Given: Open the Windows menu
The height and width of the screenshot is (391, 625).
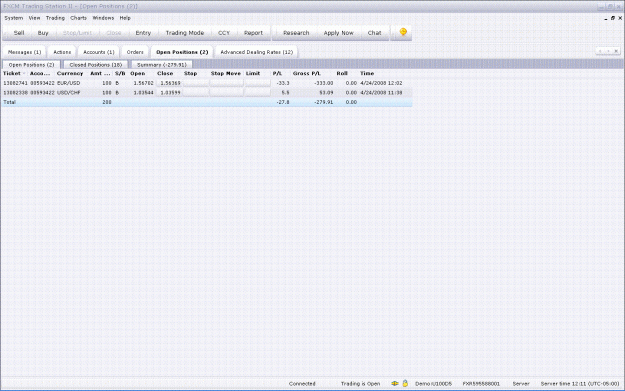Looking at the screenshot, I should [103, 18].
